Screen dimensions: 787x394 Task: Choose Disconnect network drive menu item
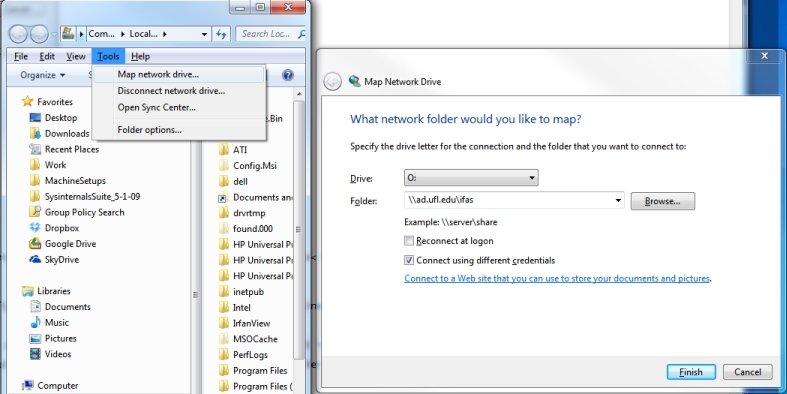click(179, 91)
